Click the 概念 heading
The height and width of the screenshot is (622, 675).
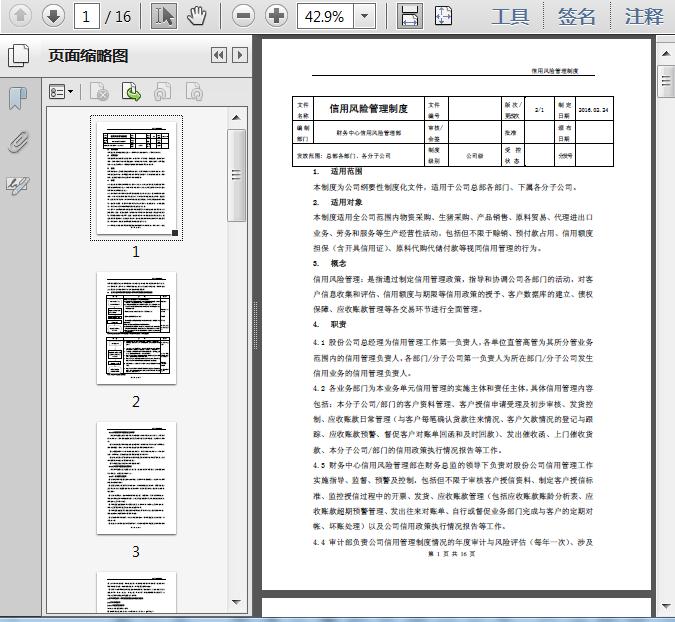click(338, 263)
